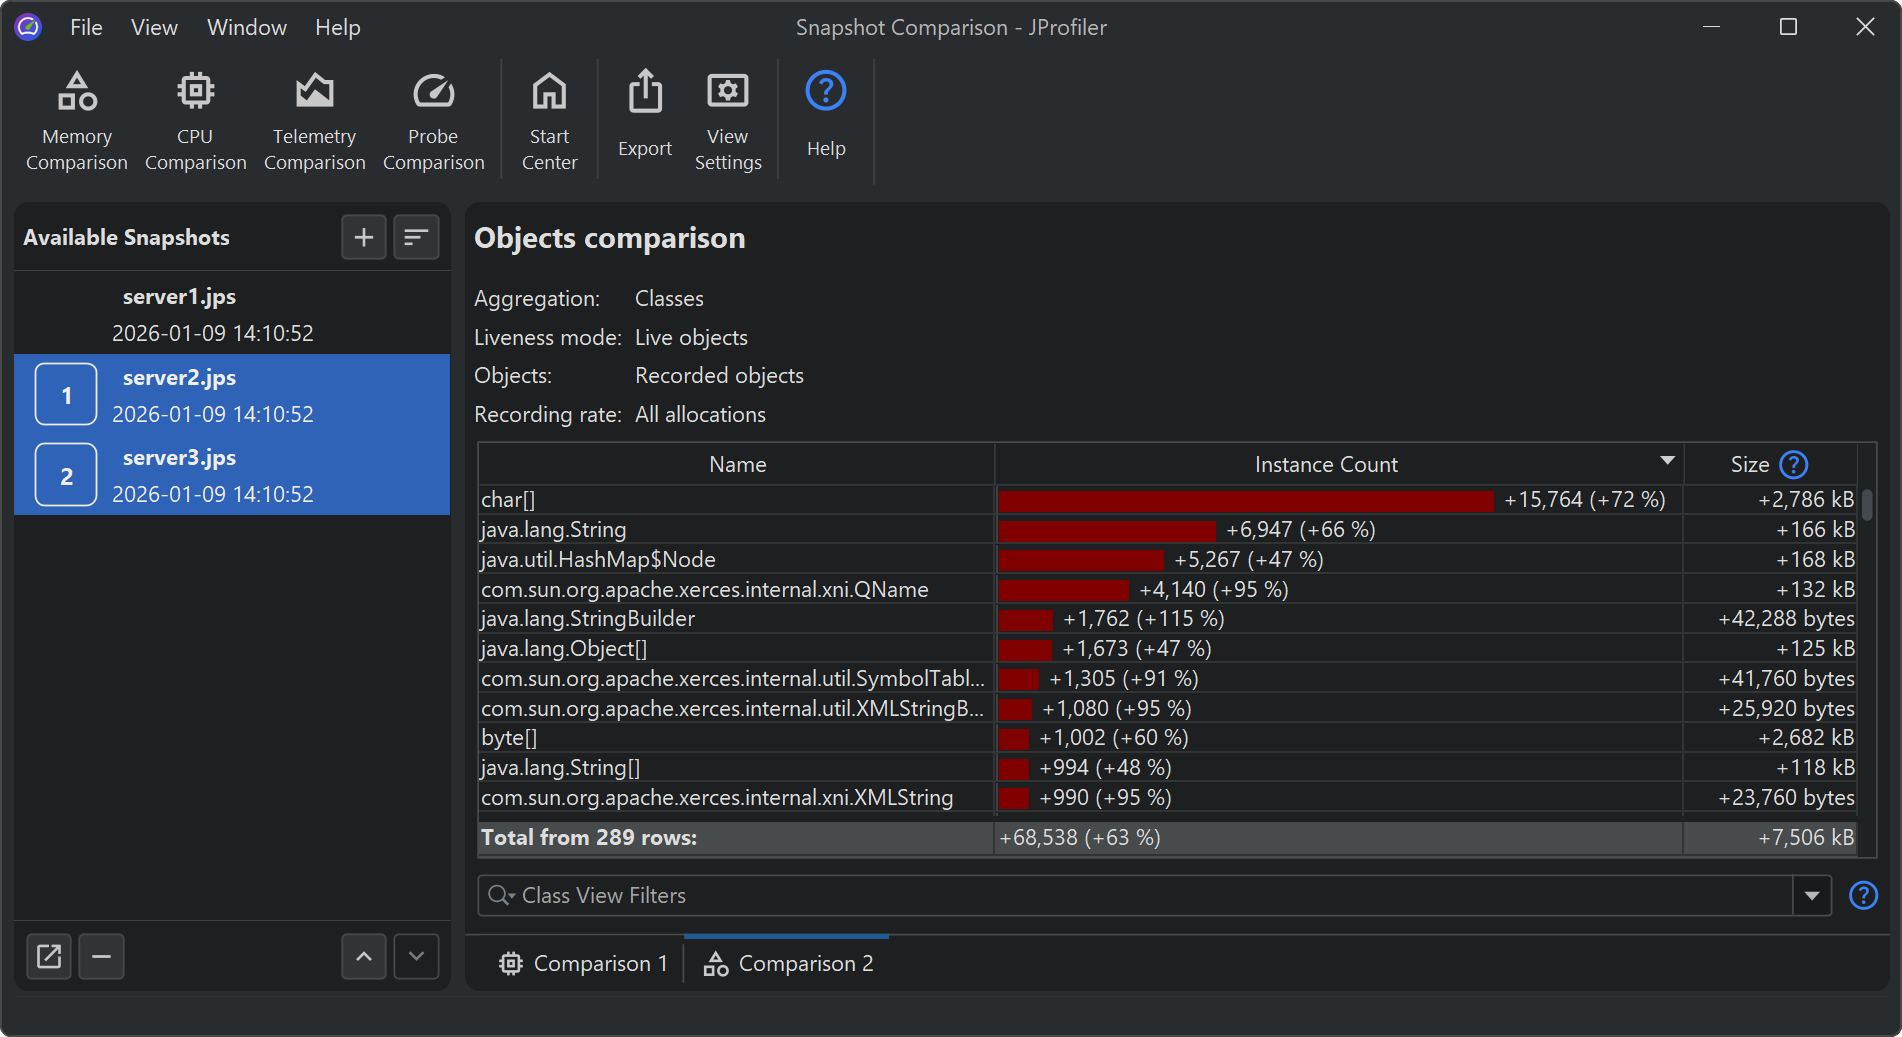Click the plus icon to add a snapshot
Viewport: 1902px width, 1037px height.
pyautogui.click(x=364, y=237)
